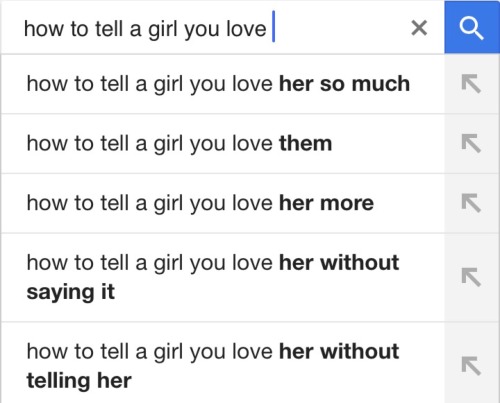Click the bold word 'them' in suggestions
The width and height of the screenshot is (500, 403).
[305, 143]
